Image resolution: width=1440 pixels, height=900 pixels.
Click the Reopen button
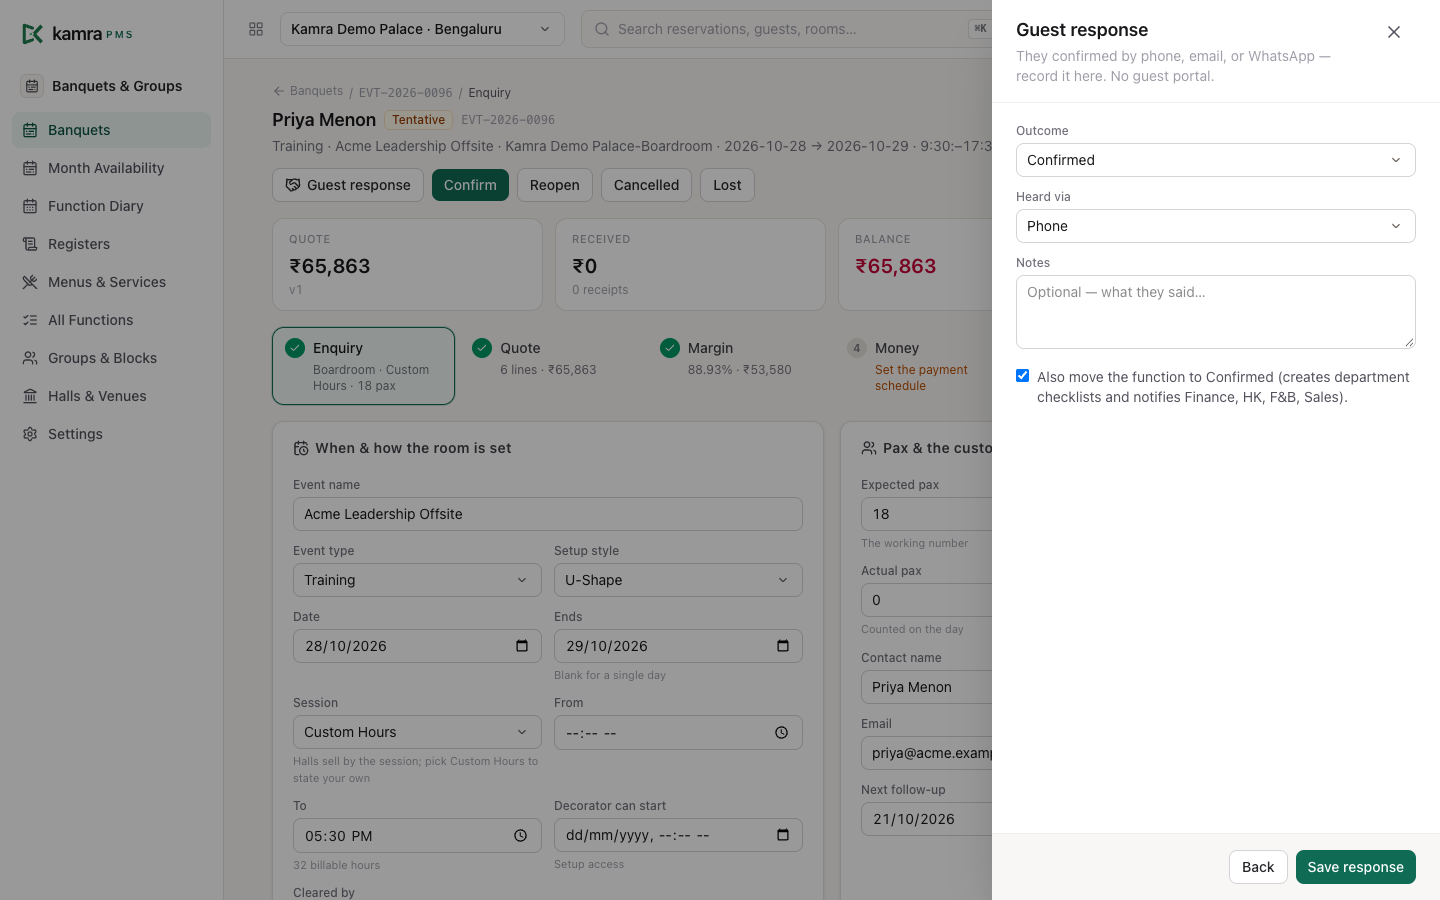(555, 185)
